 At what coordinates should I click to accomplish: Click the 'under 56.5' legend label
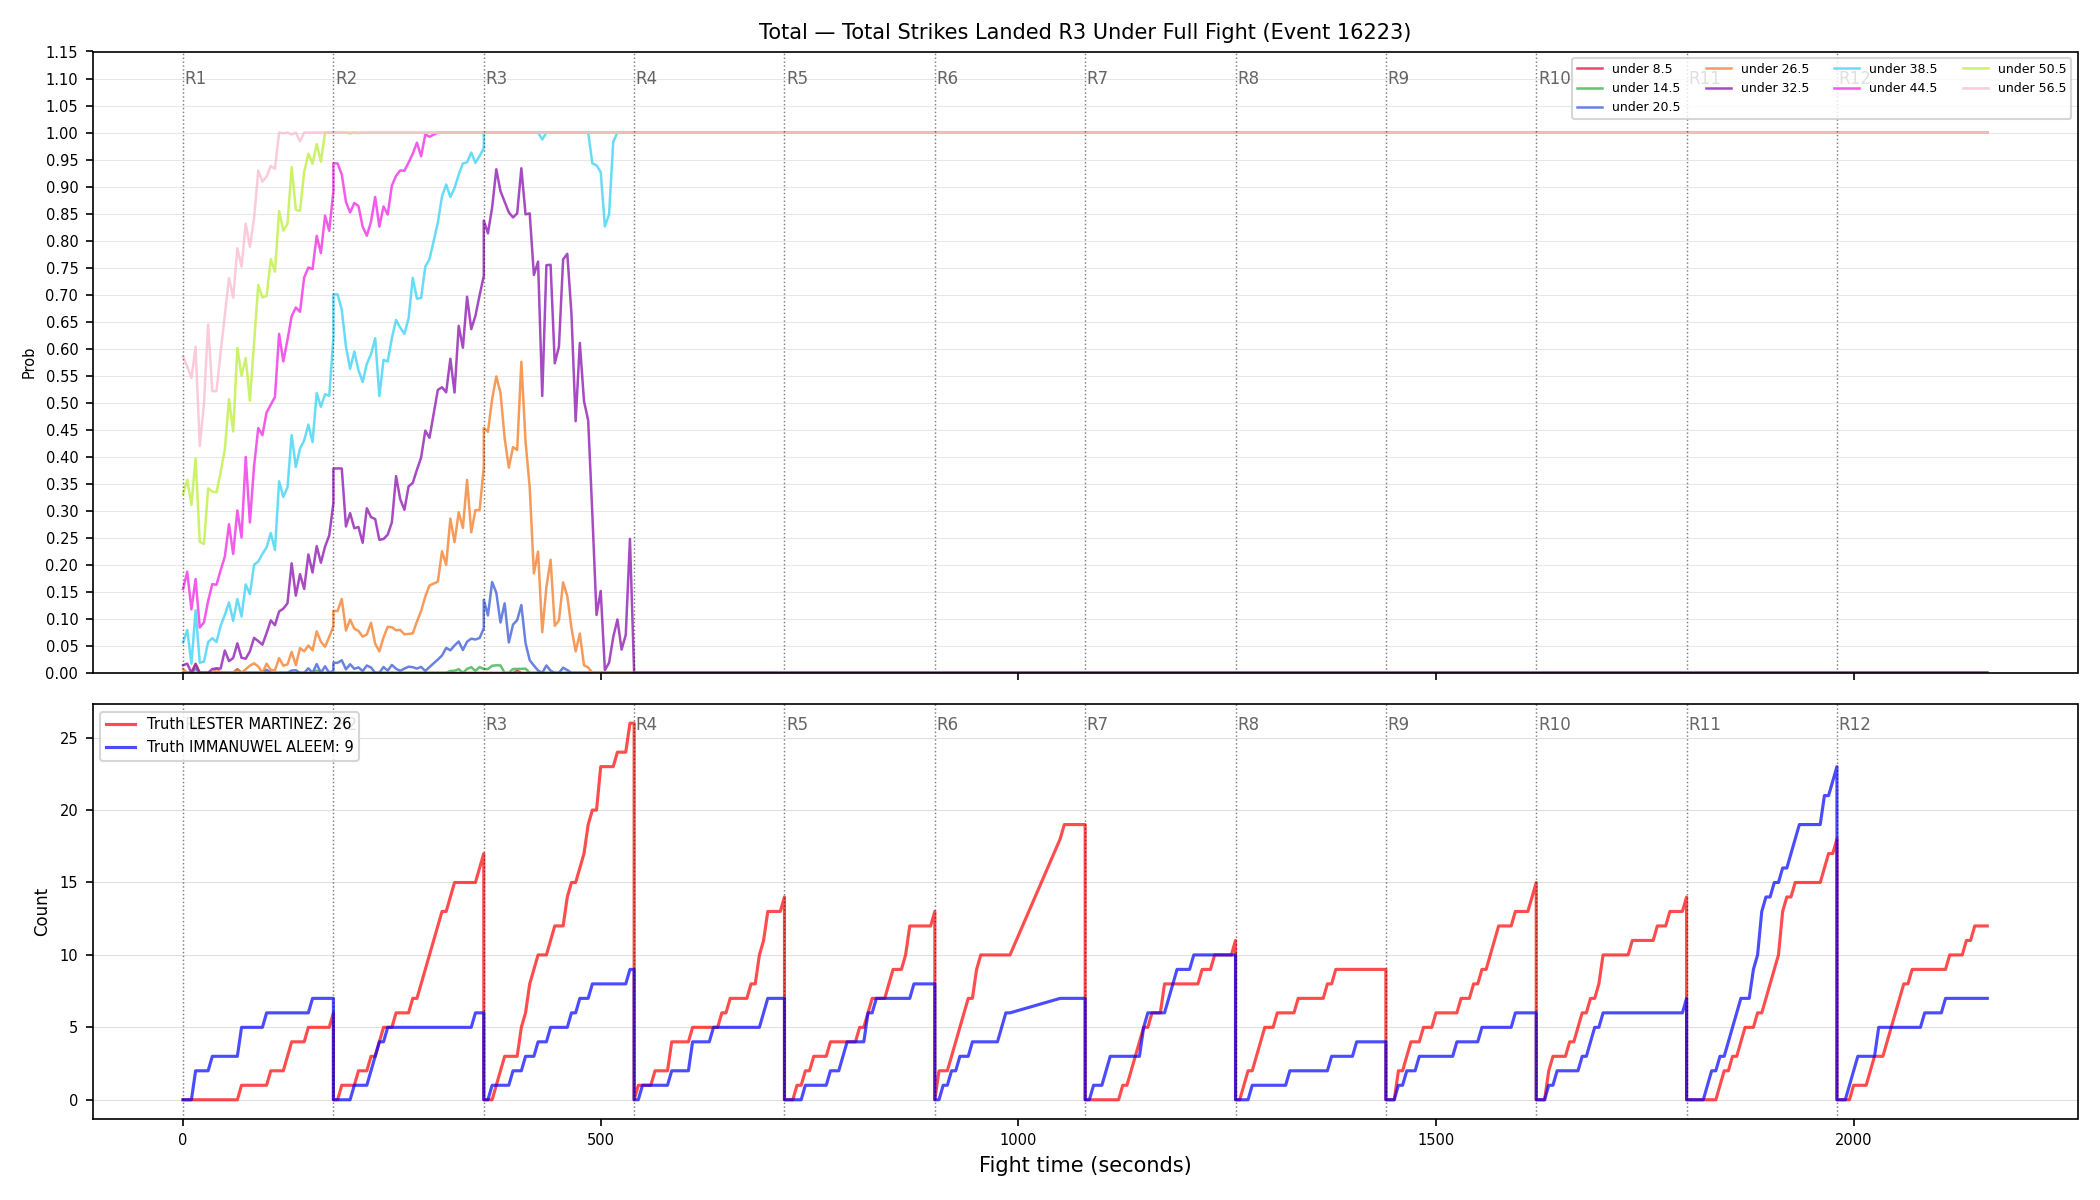pos(2032,88)
